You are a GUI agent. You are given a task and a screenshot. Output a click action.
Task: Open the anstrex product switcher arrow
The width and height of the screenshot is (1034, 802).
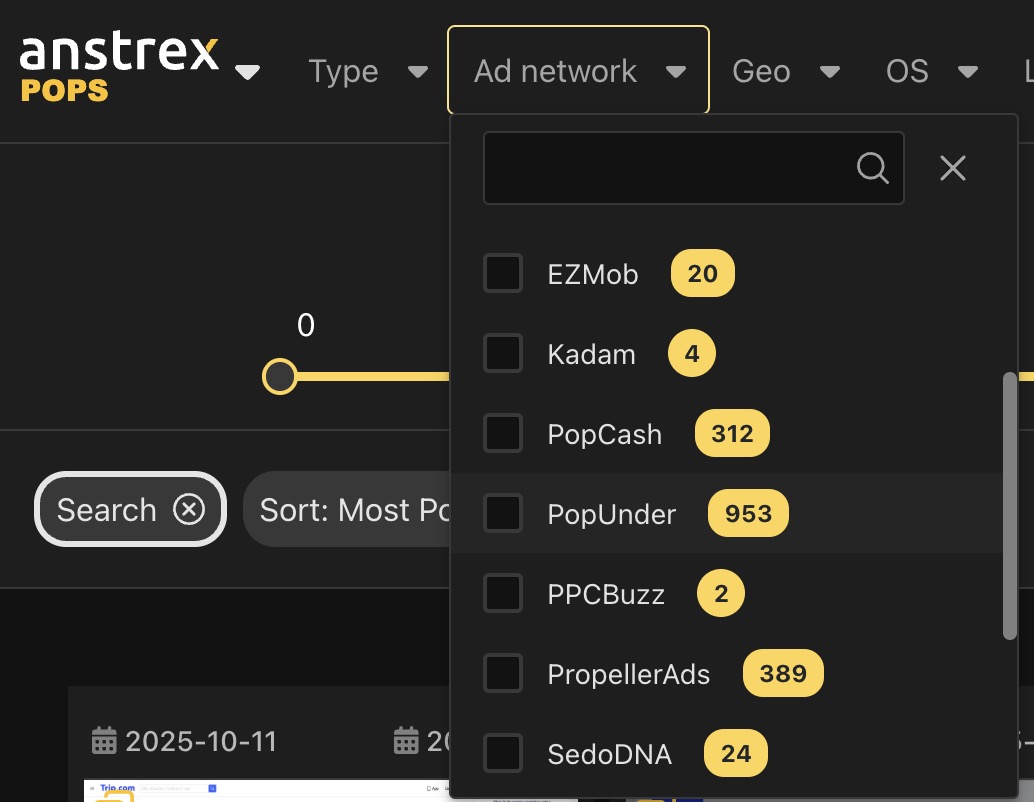pyautogui.click(x=247, y=72)
